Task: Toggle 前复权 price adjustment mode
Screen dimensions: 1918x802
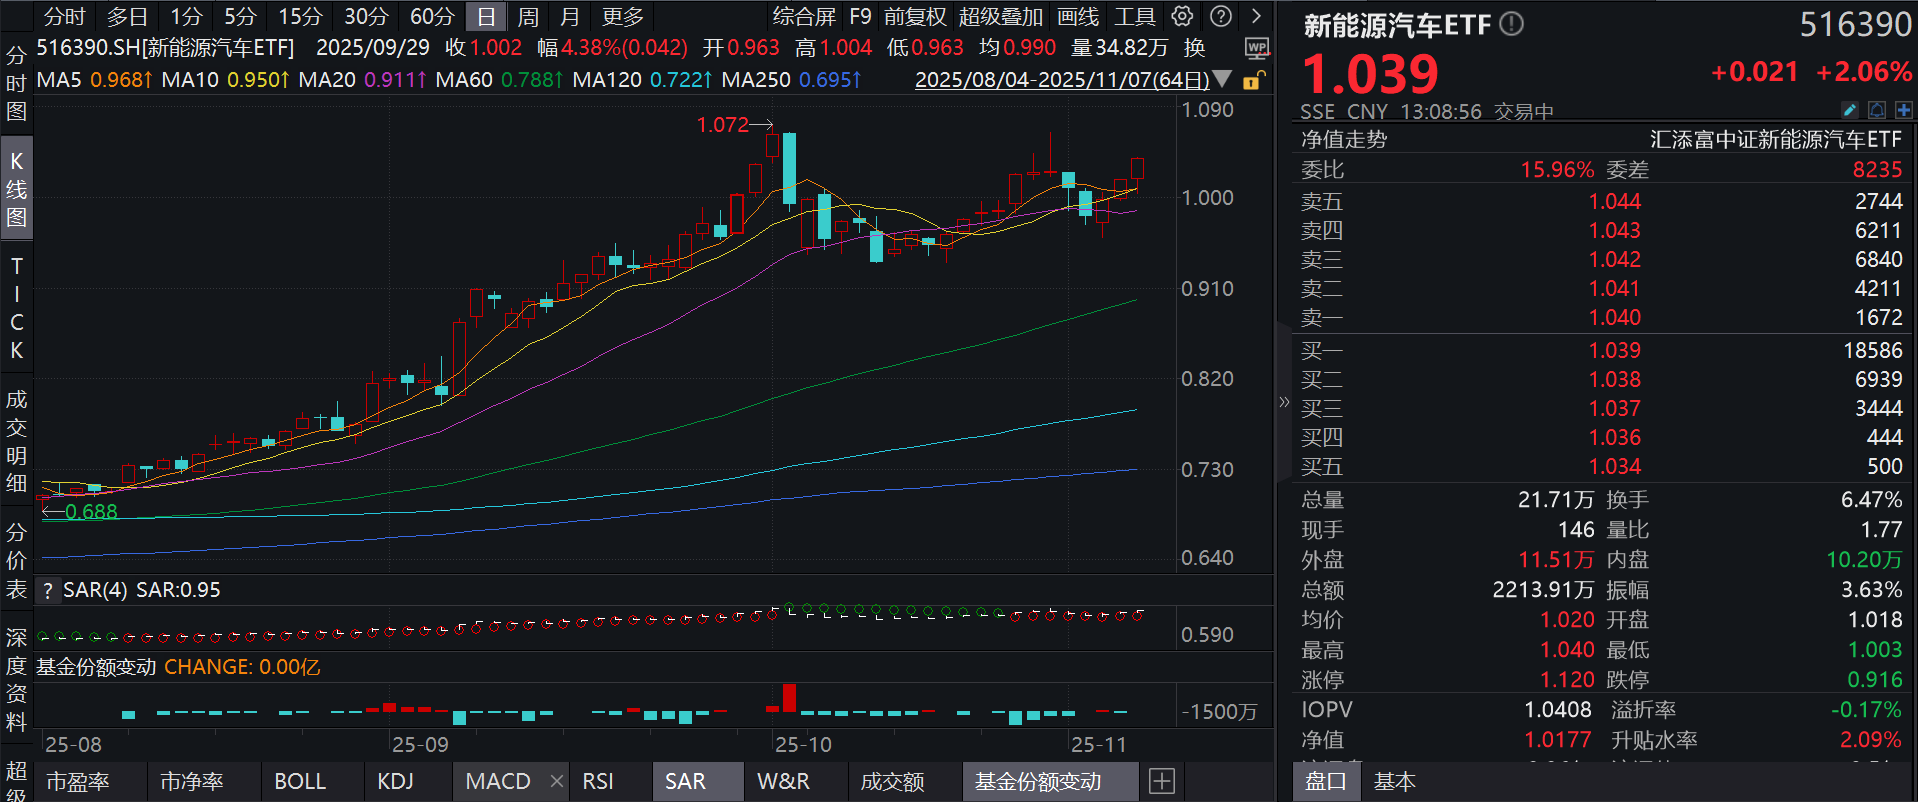Action: 914,16
